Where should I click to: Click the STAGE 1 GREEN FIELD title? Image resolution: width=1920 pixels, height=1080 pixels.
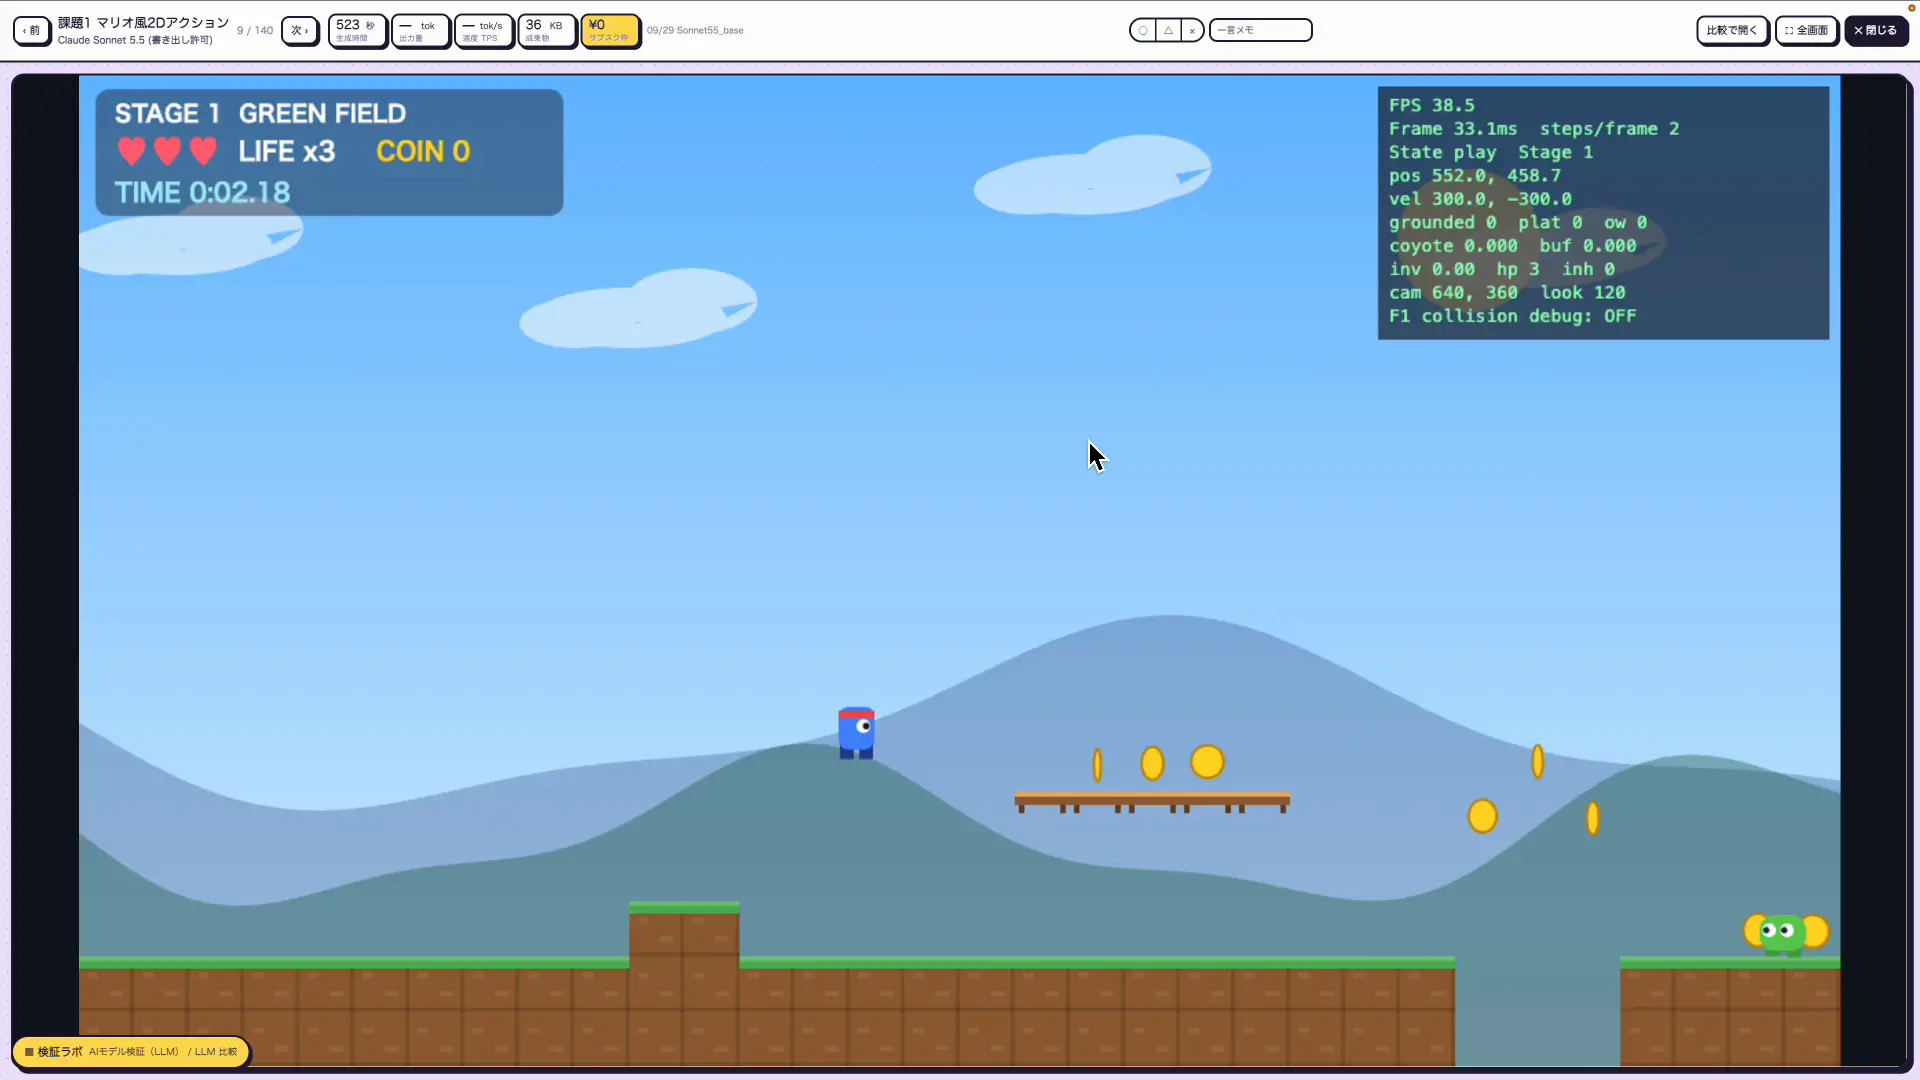tap(260, 113)
